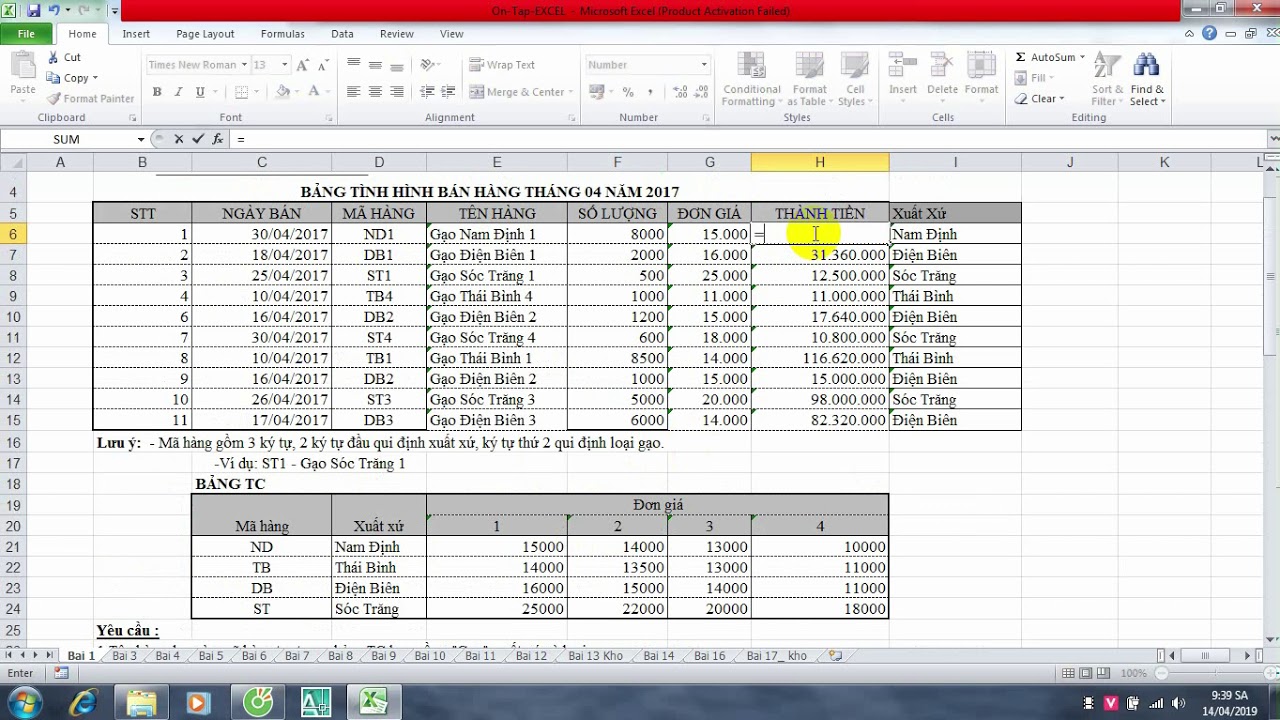Screen dimensions: 1280x720
Task: Click the Font Color A icon
Action: [314, 92]
